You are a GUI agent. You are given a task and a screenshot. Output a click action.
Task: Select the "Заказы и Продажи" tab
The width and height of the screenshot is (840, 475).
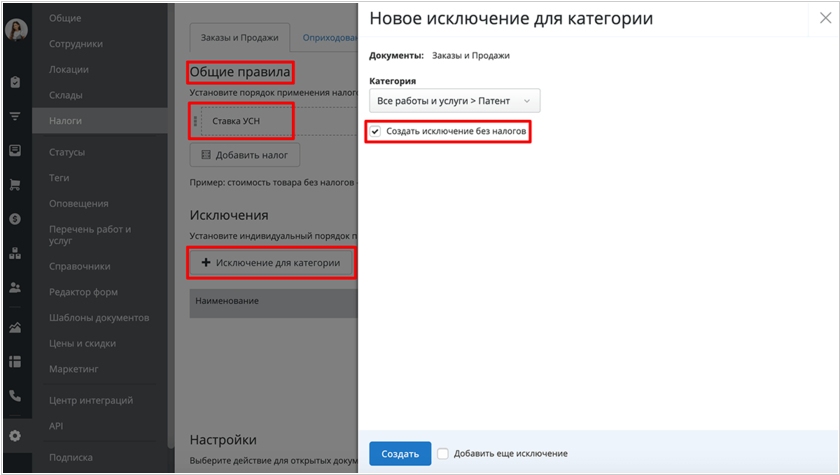[x=239, y=37]
